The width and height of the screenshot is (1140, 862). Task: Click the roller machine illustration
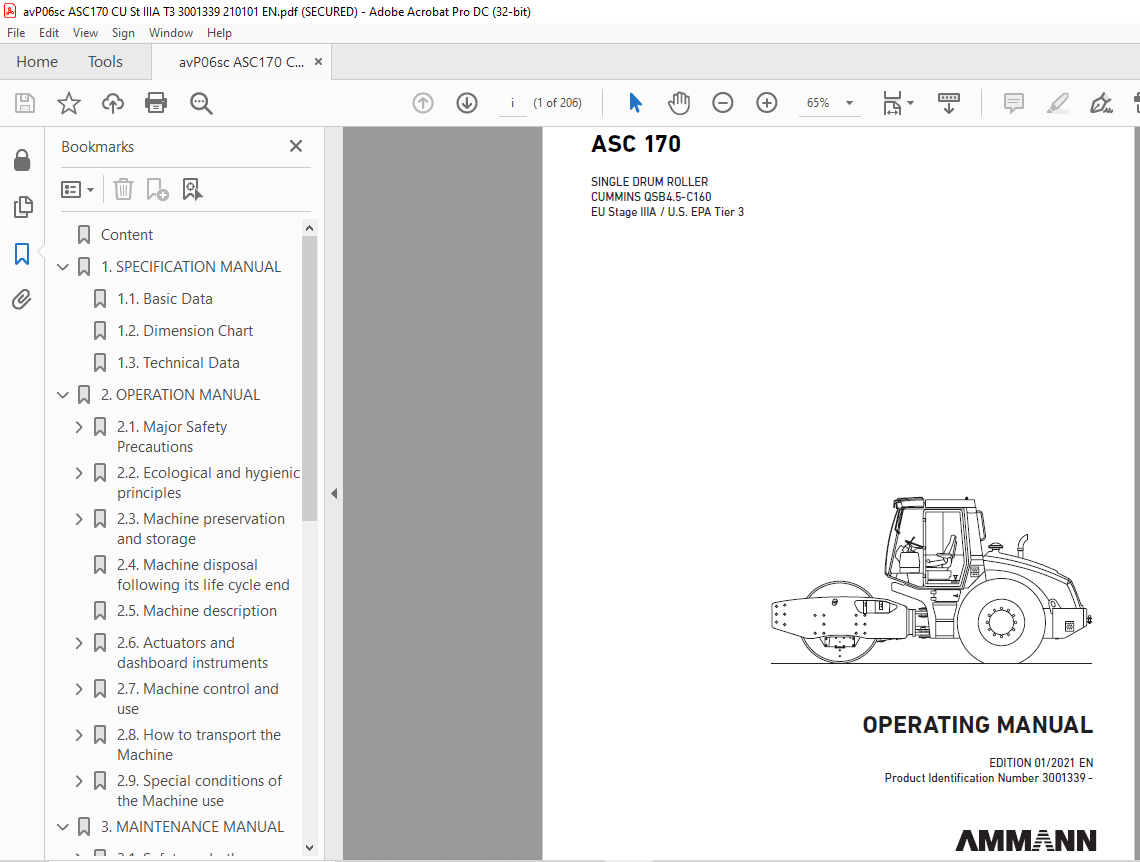coord(931,580)
